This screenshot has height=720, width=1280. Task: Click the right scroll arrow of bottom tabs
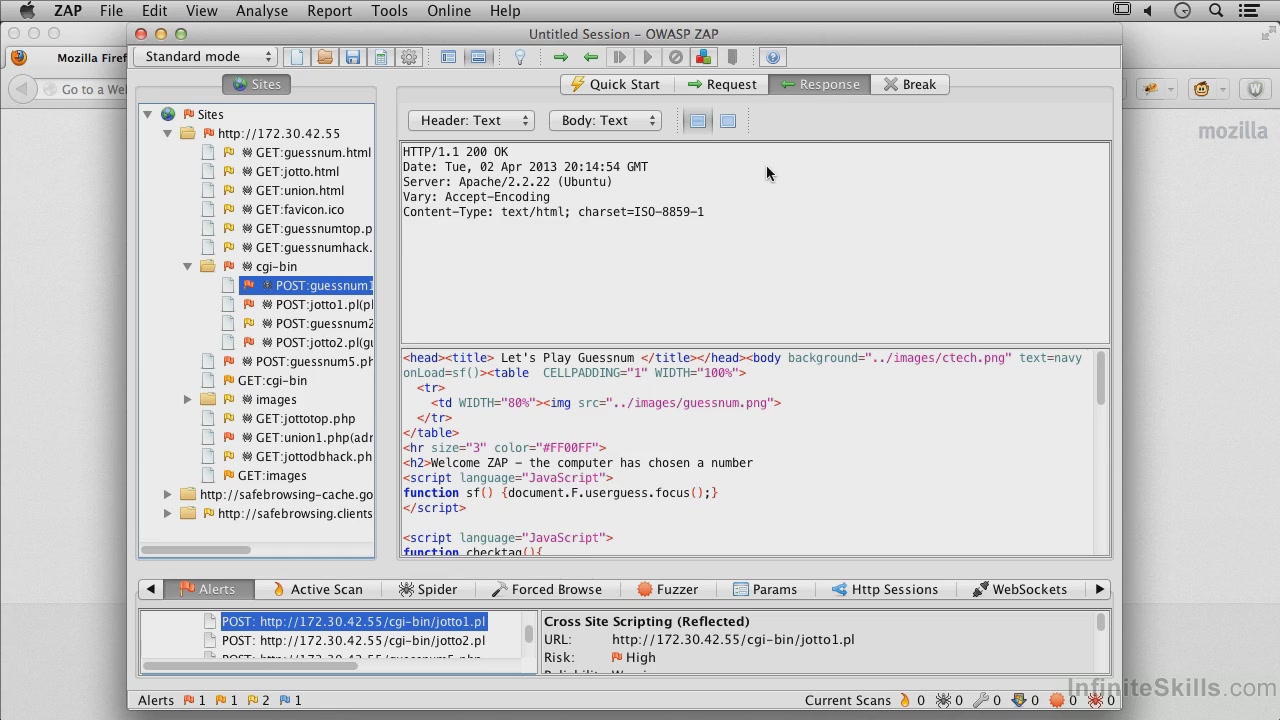click(1099, 589)
